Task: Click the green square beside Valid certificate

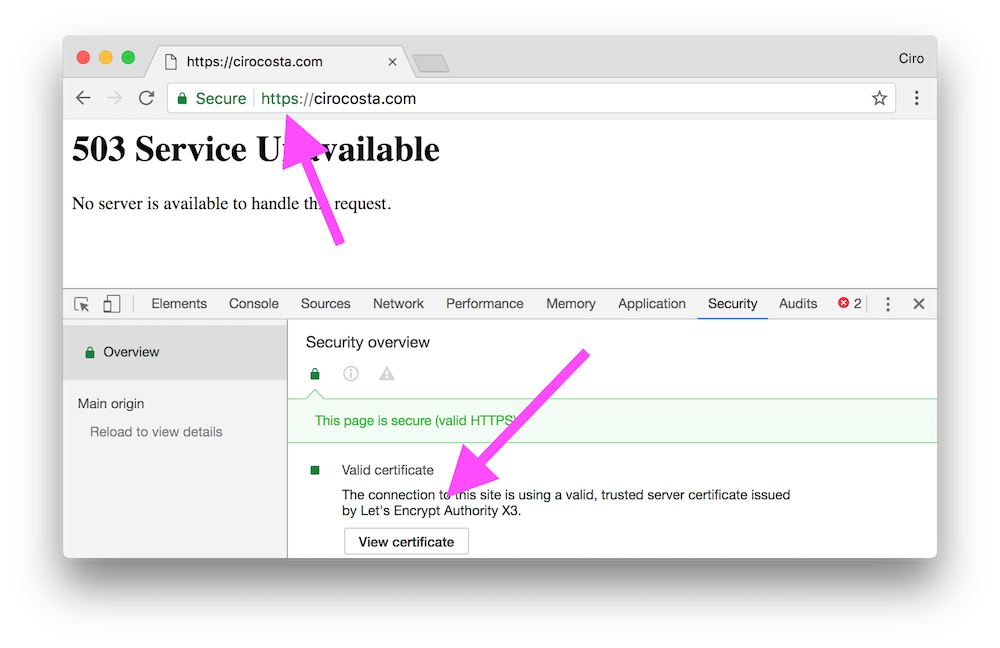Action: (x=314, y=470)
